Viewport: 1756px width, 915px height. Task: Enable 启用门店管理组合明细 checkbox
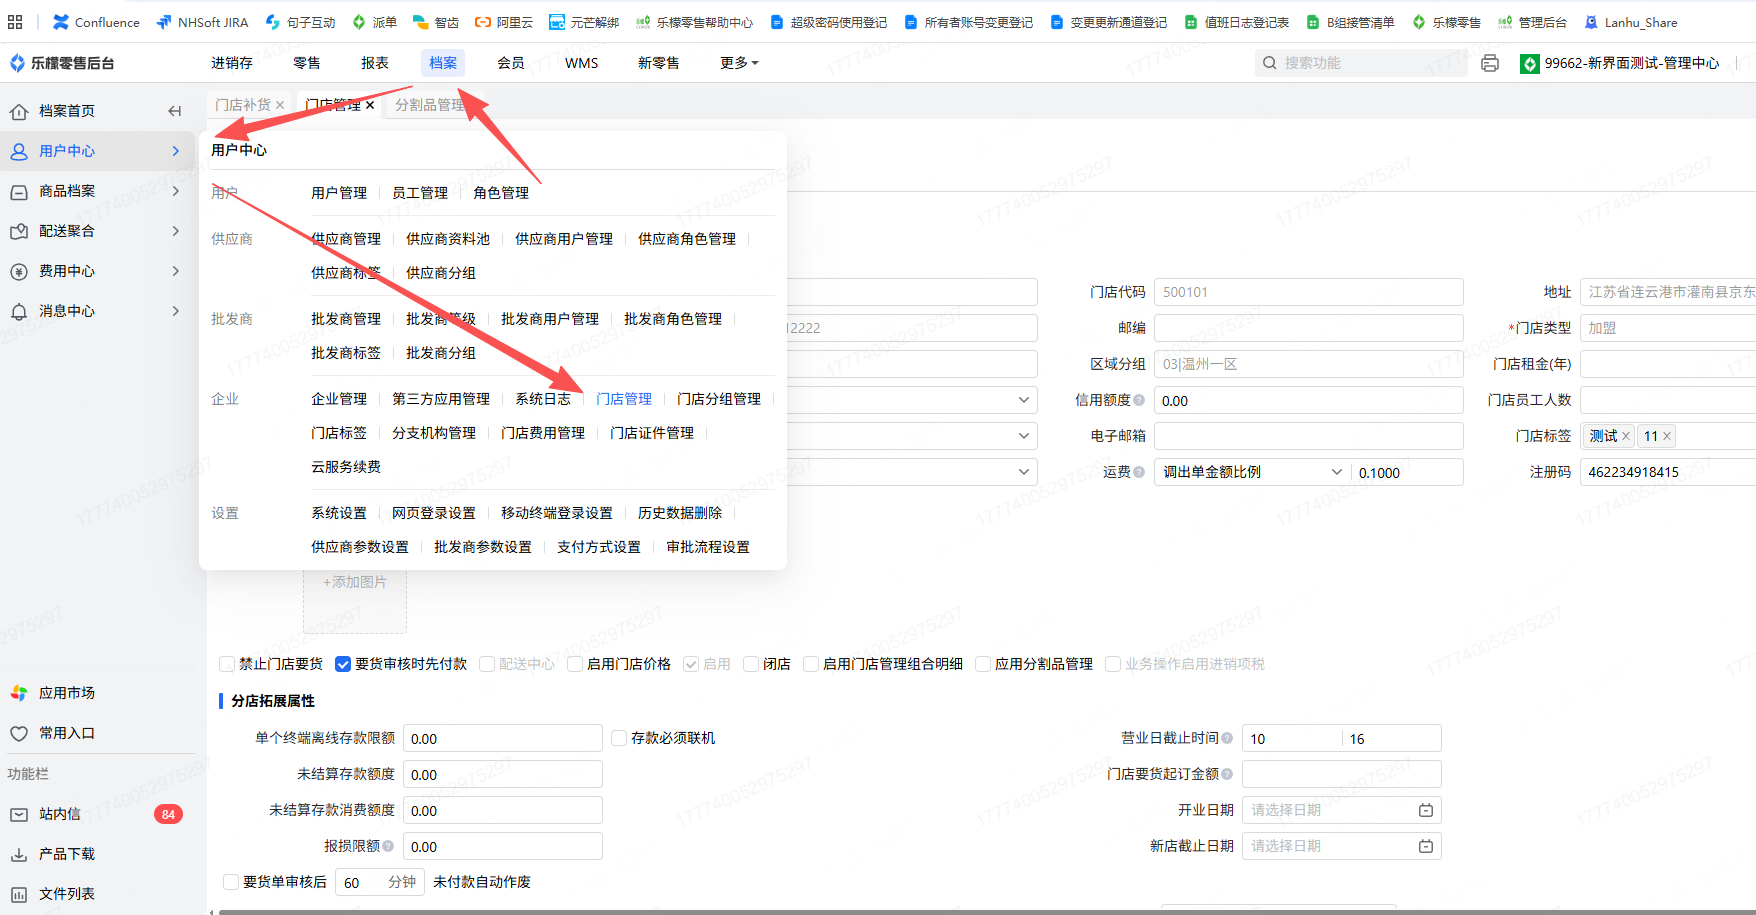pos(811,664)
